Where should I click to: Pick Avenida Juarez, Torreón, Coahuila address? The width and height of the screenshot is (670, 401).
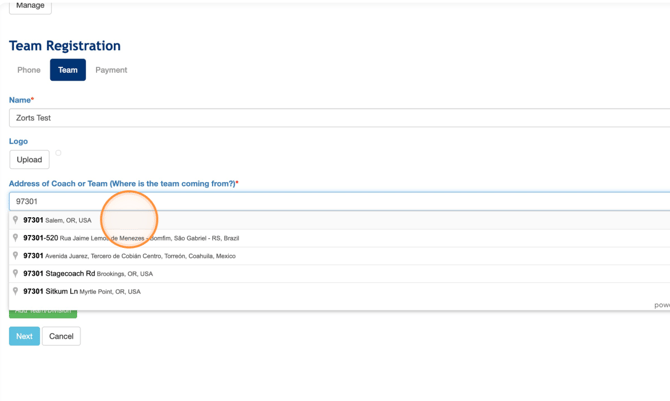point(130,256)
